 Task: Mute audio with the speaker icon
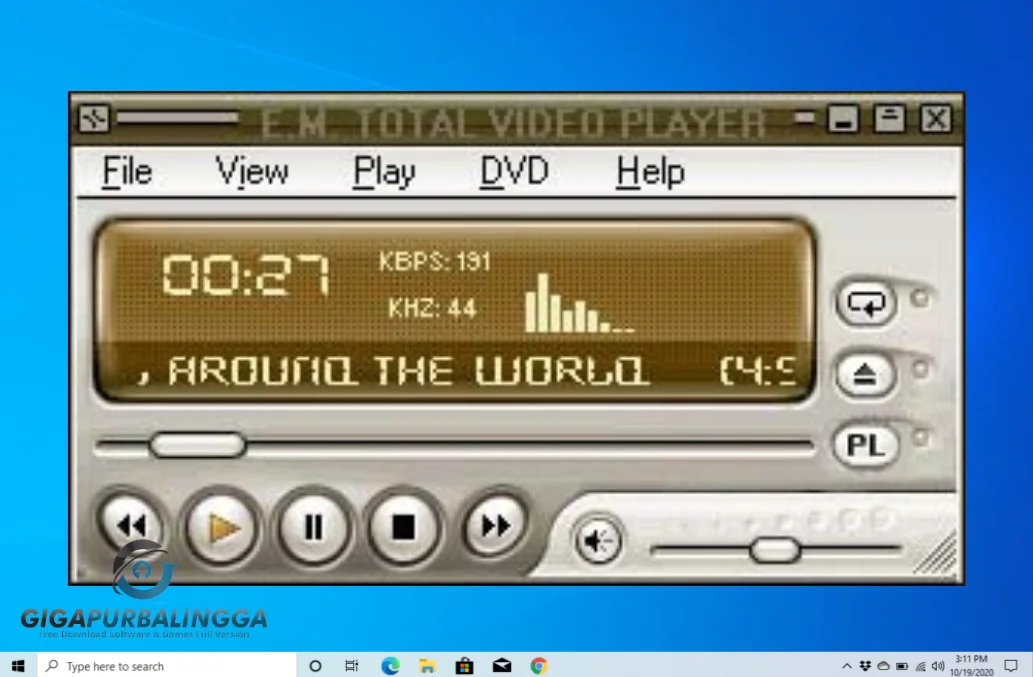tap(597, 541)
